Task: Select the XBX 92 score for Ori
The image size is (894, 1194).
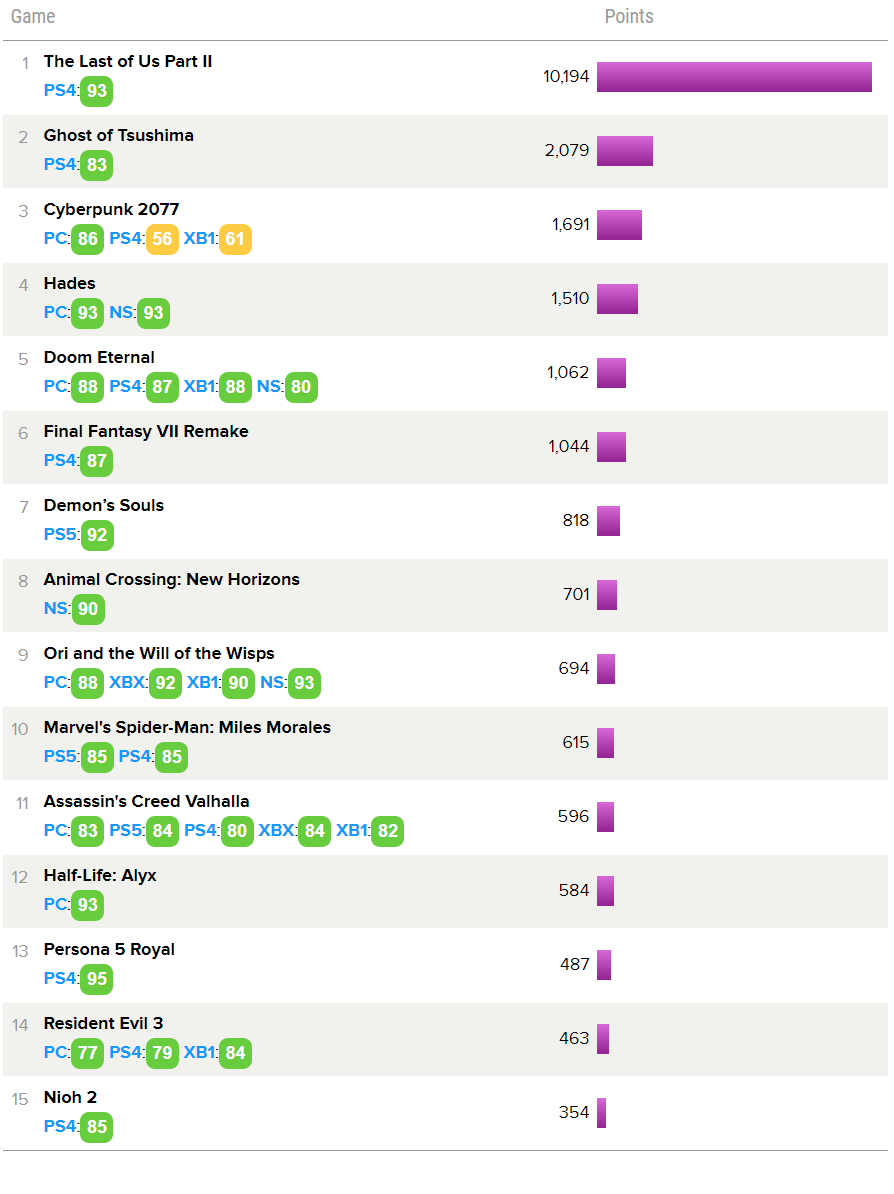Action: click(x=165, y=683)
